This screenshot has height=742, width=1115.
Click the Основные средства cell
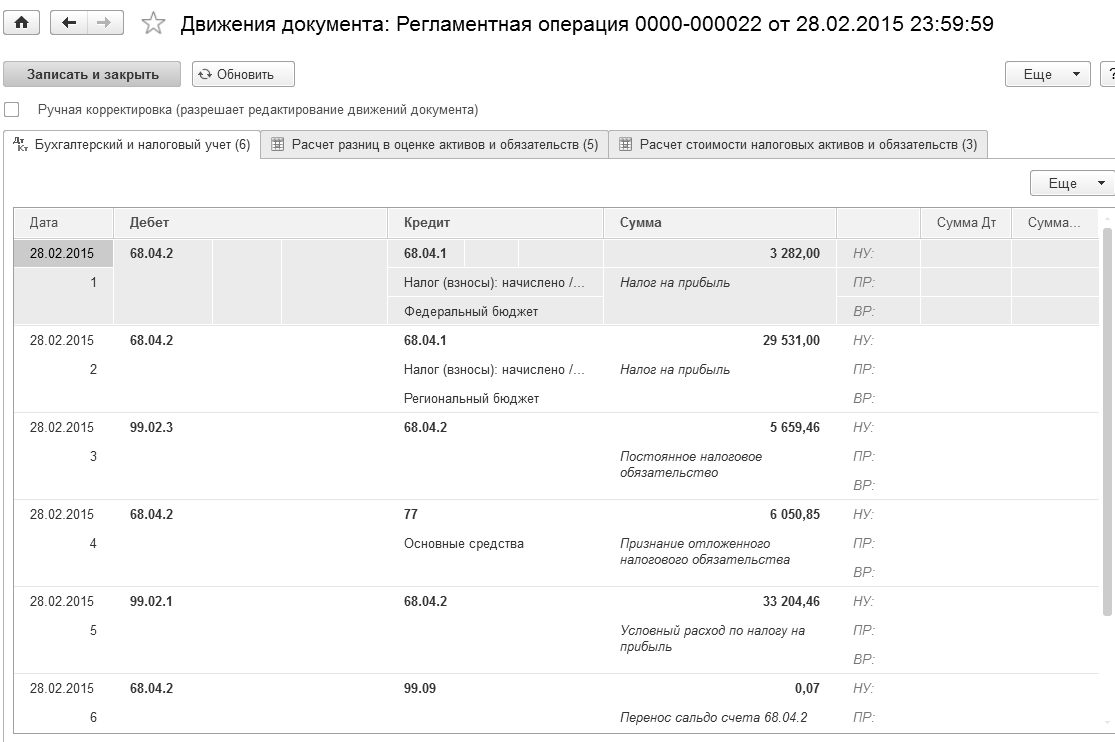coord(496,544)
